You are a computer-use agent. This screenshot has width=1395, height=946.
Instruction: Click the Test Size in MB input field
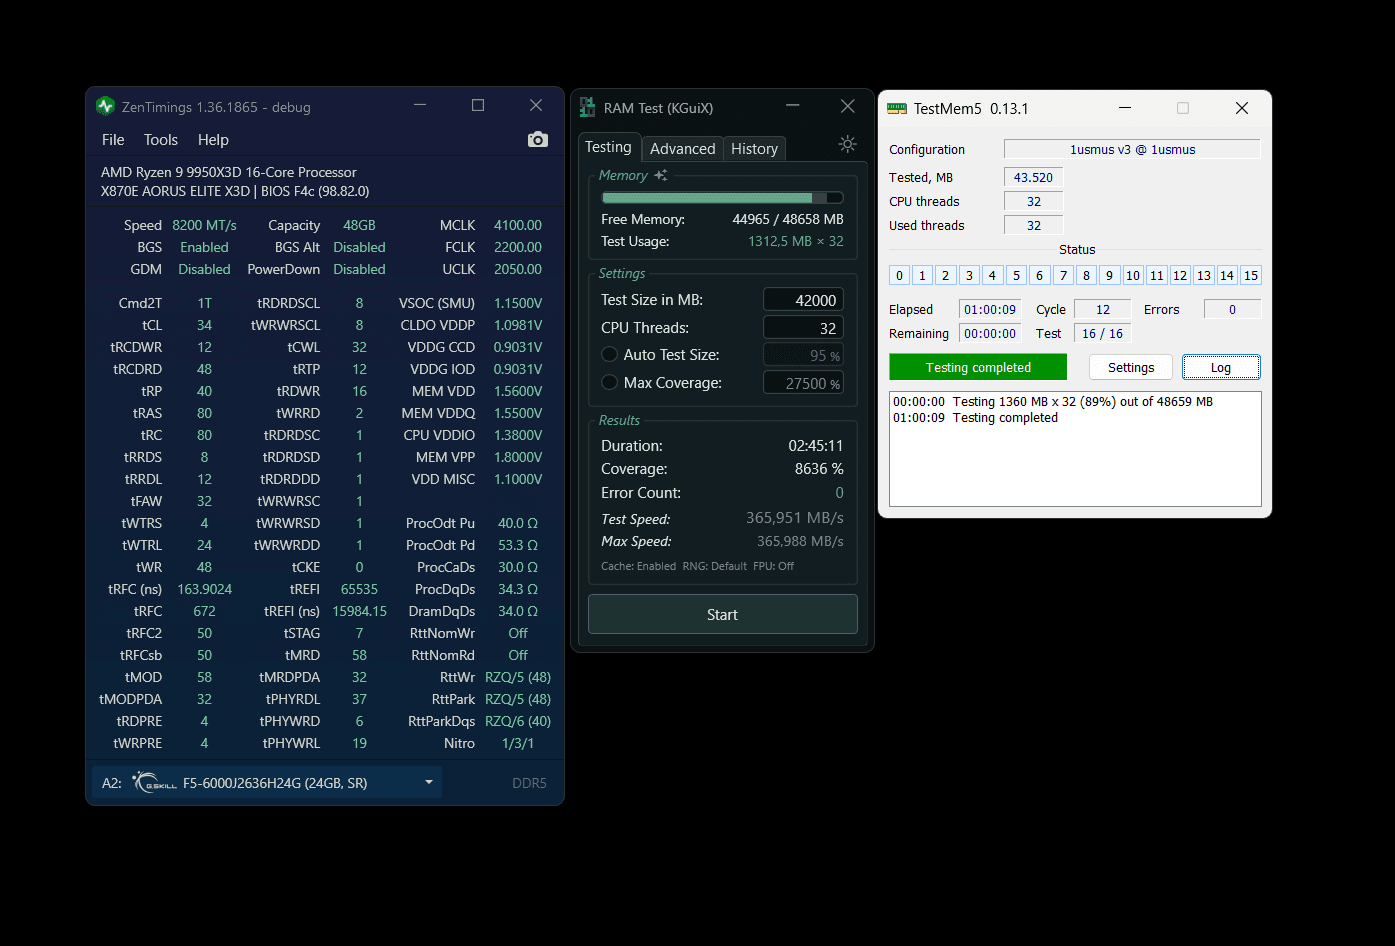(803, 300)
